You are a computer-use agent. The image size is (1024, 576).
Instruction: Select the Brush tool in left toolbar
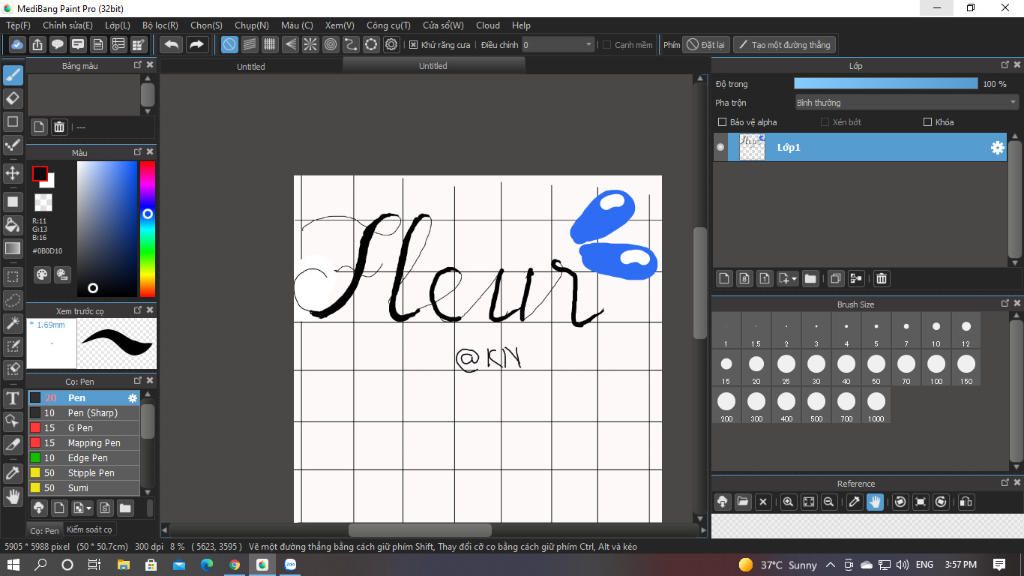tap(12, 75)
